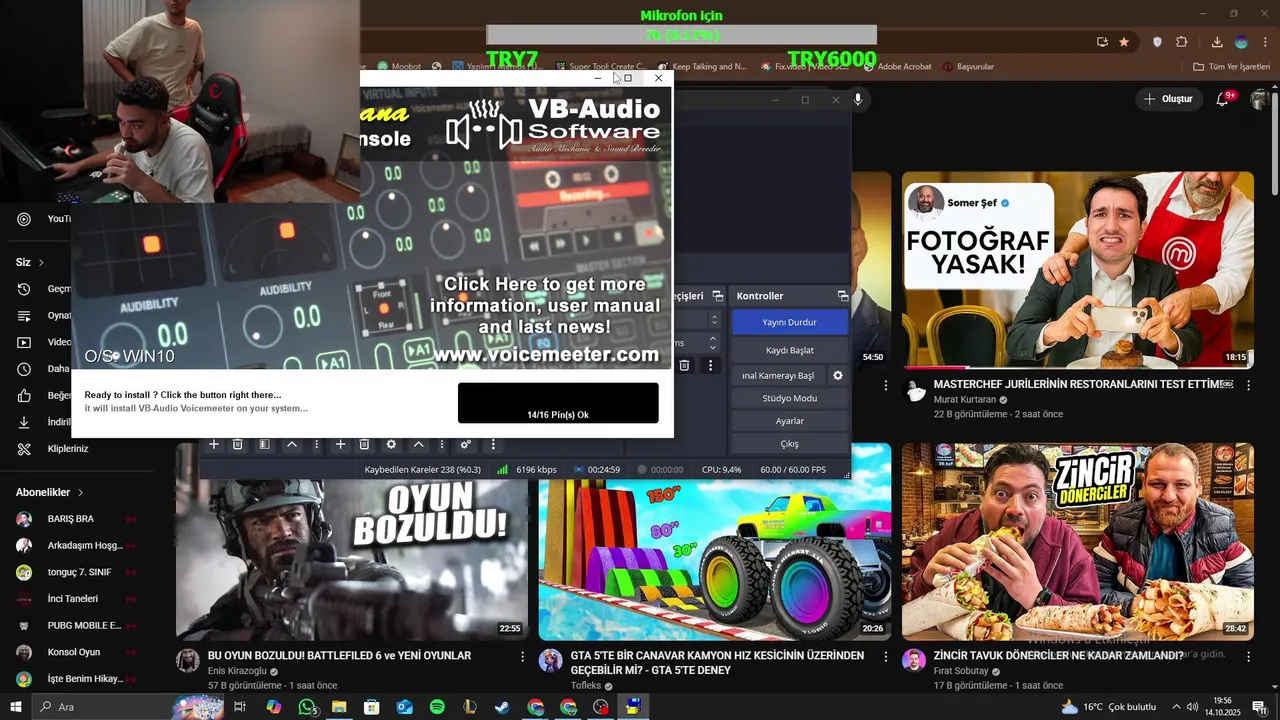Bookmark this page with Chrome star icon
Screen dimensions: 1280x720
coord(1124,42)
